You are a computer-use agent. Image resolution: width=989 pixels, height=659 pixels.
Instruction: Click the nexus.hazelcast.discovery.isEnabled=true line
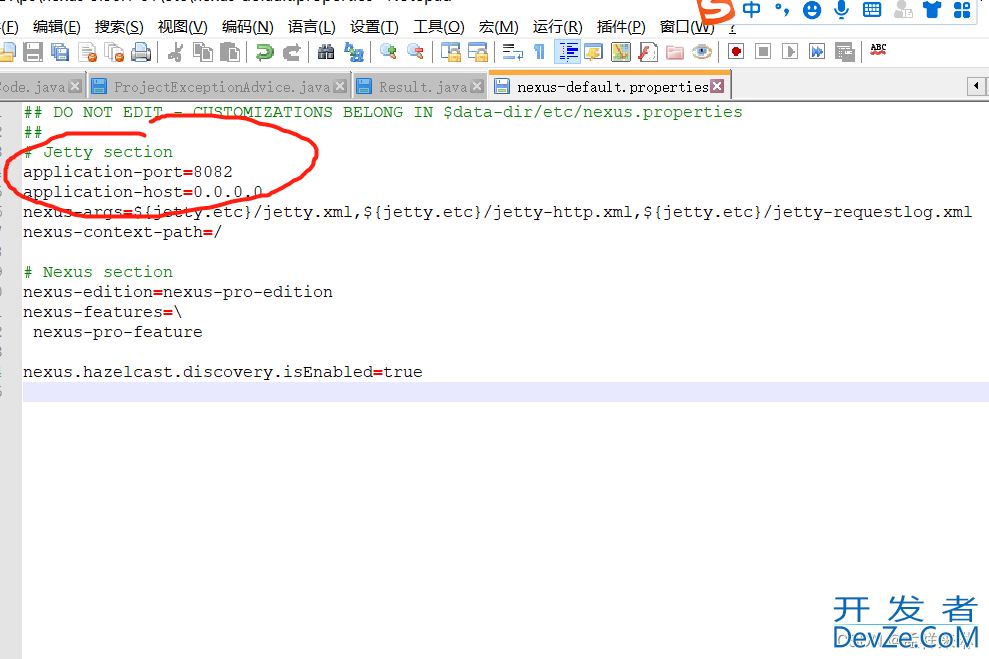coord(223,372)
